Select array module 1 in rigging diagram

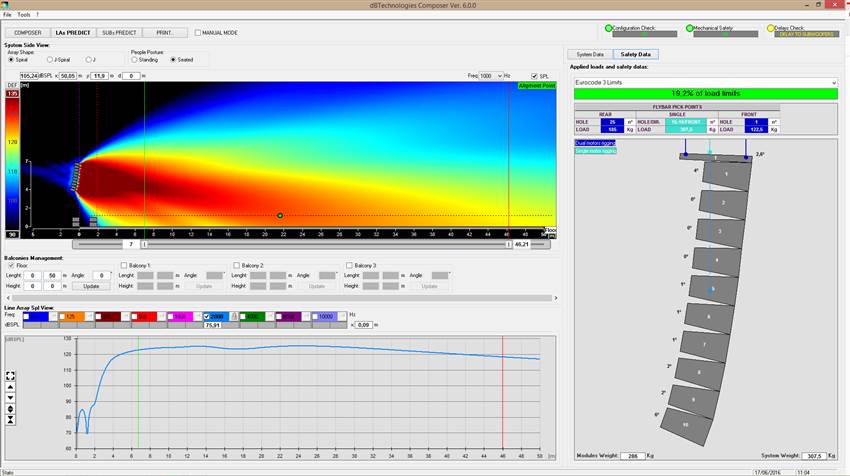click(727, 175)
